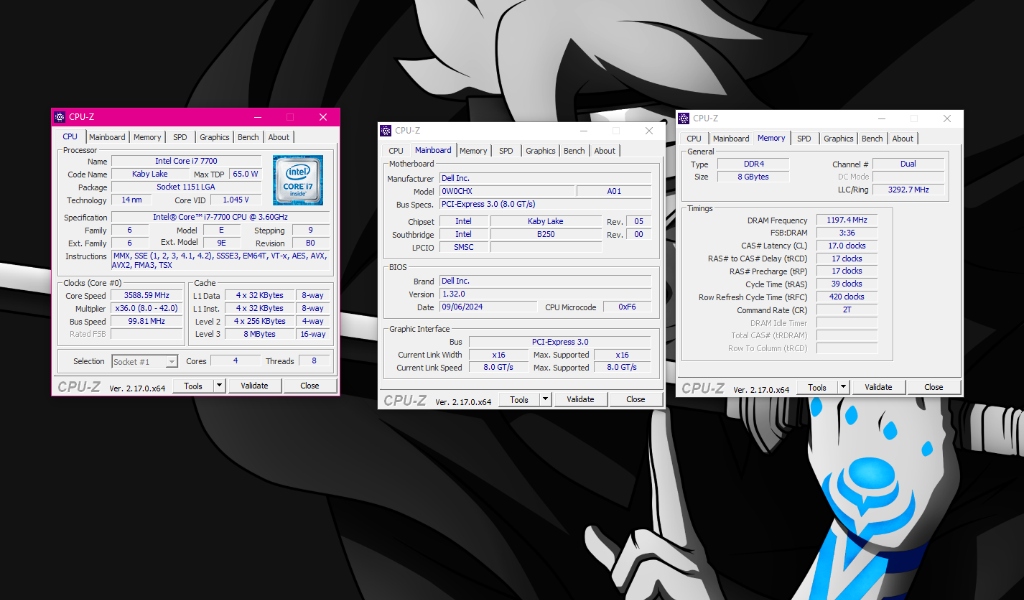Screen dimensions: 1024x600
Task: Switch to the SPD tab in the CPU window
Action: [179, 137]
